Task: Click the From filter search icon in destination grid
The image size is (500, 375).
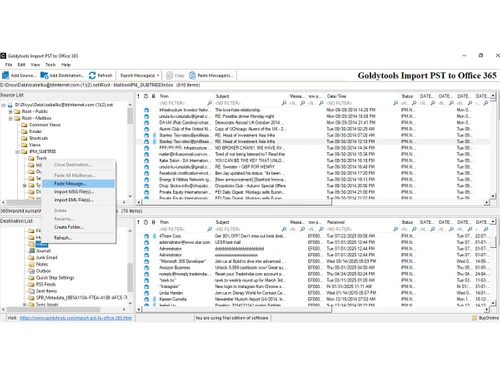Action: tap(209, 229)
